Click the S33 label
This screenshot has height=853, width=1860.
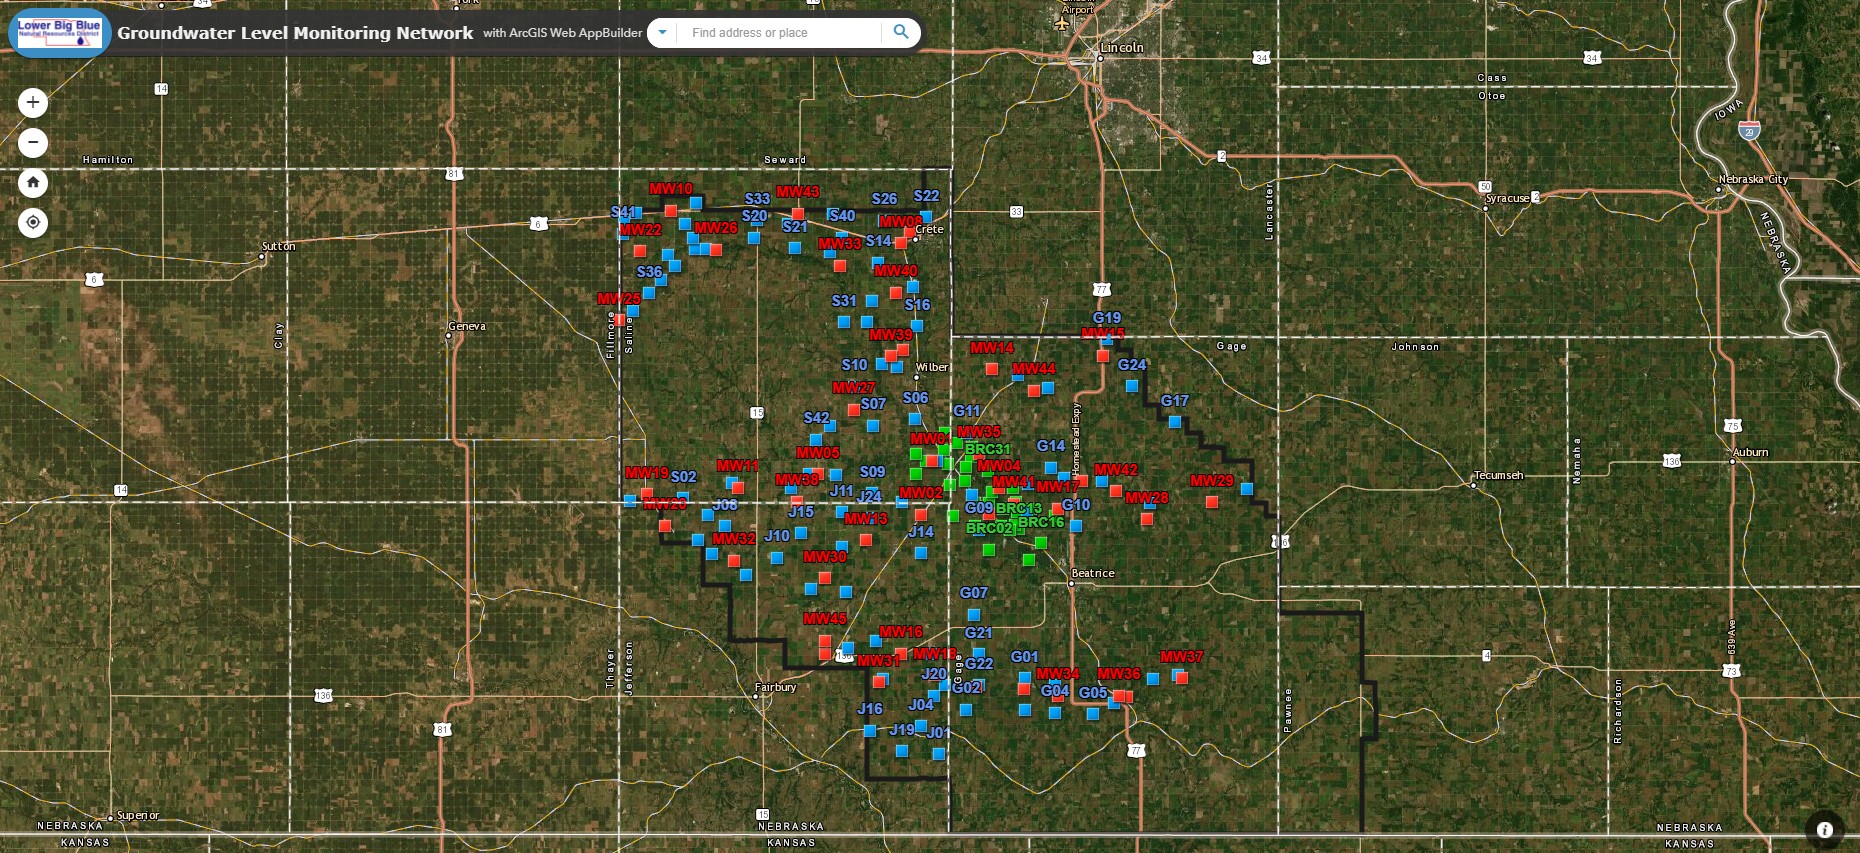point(758,199)
